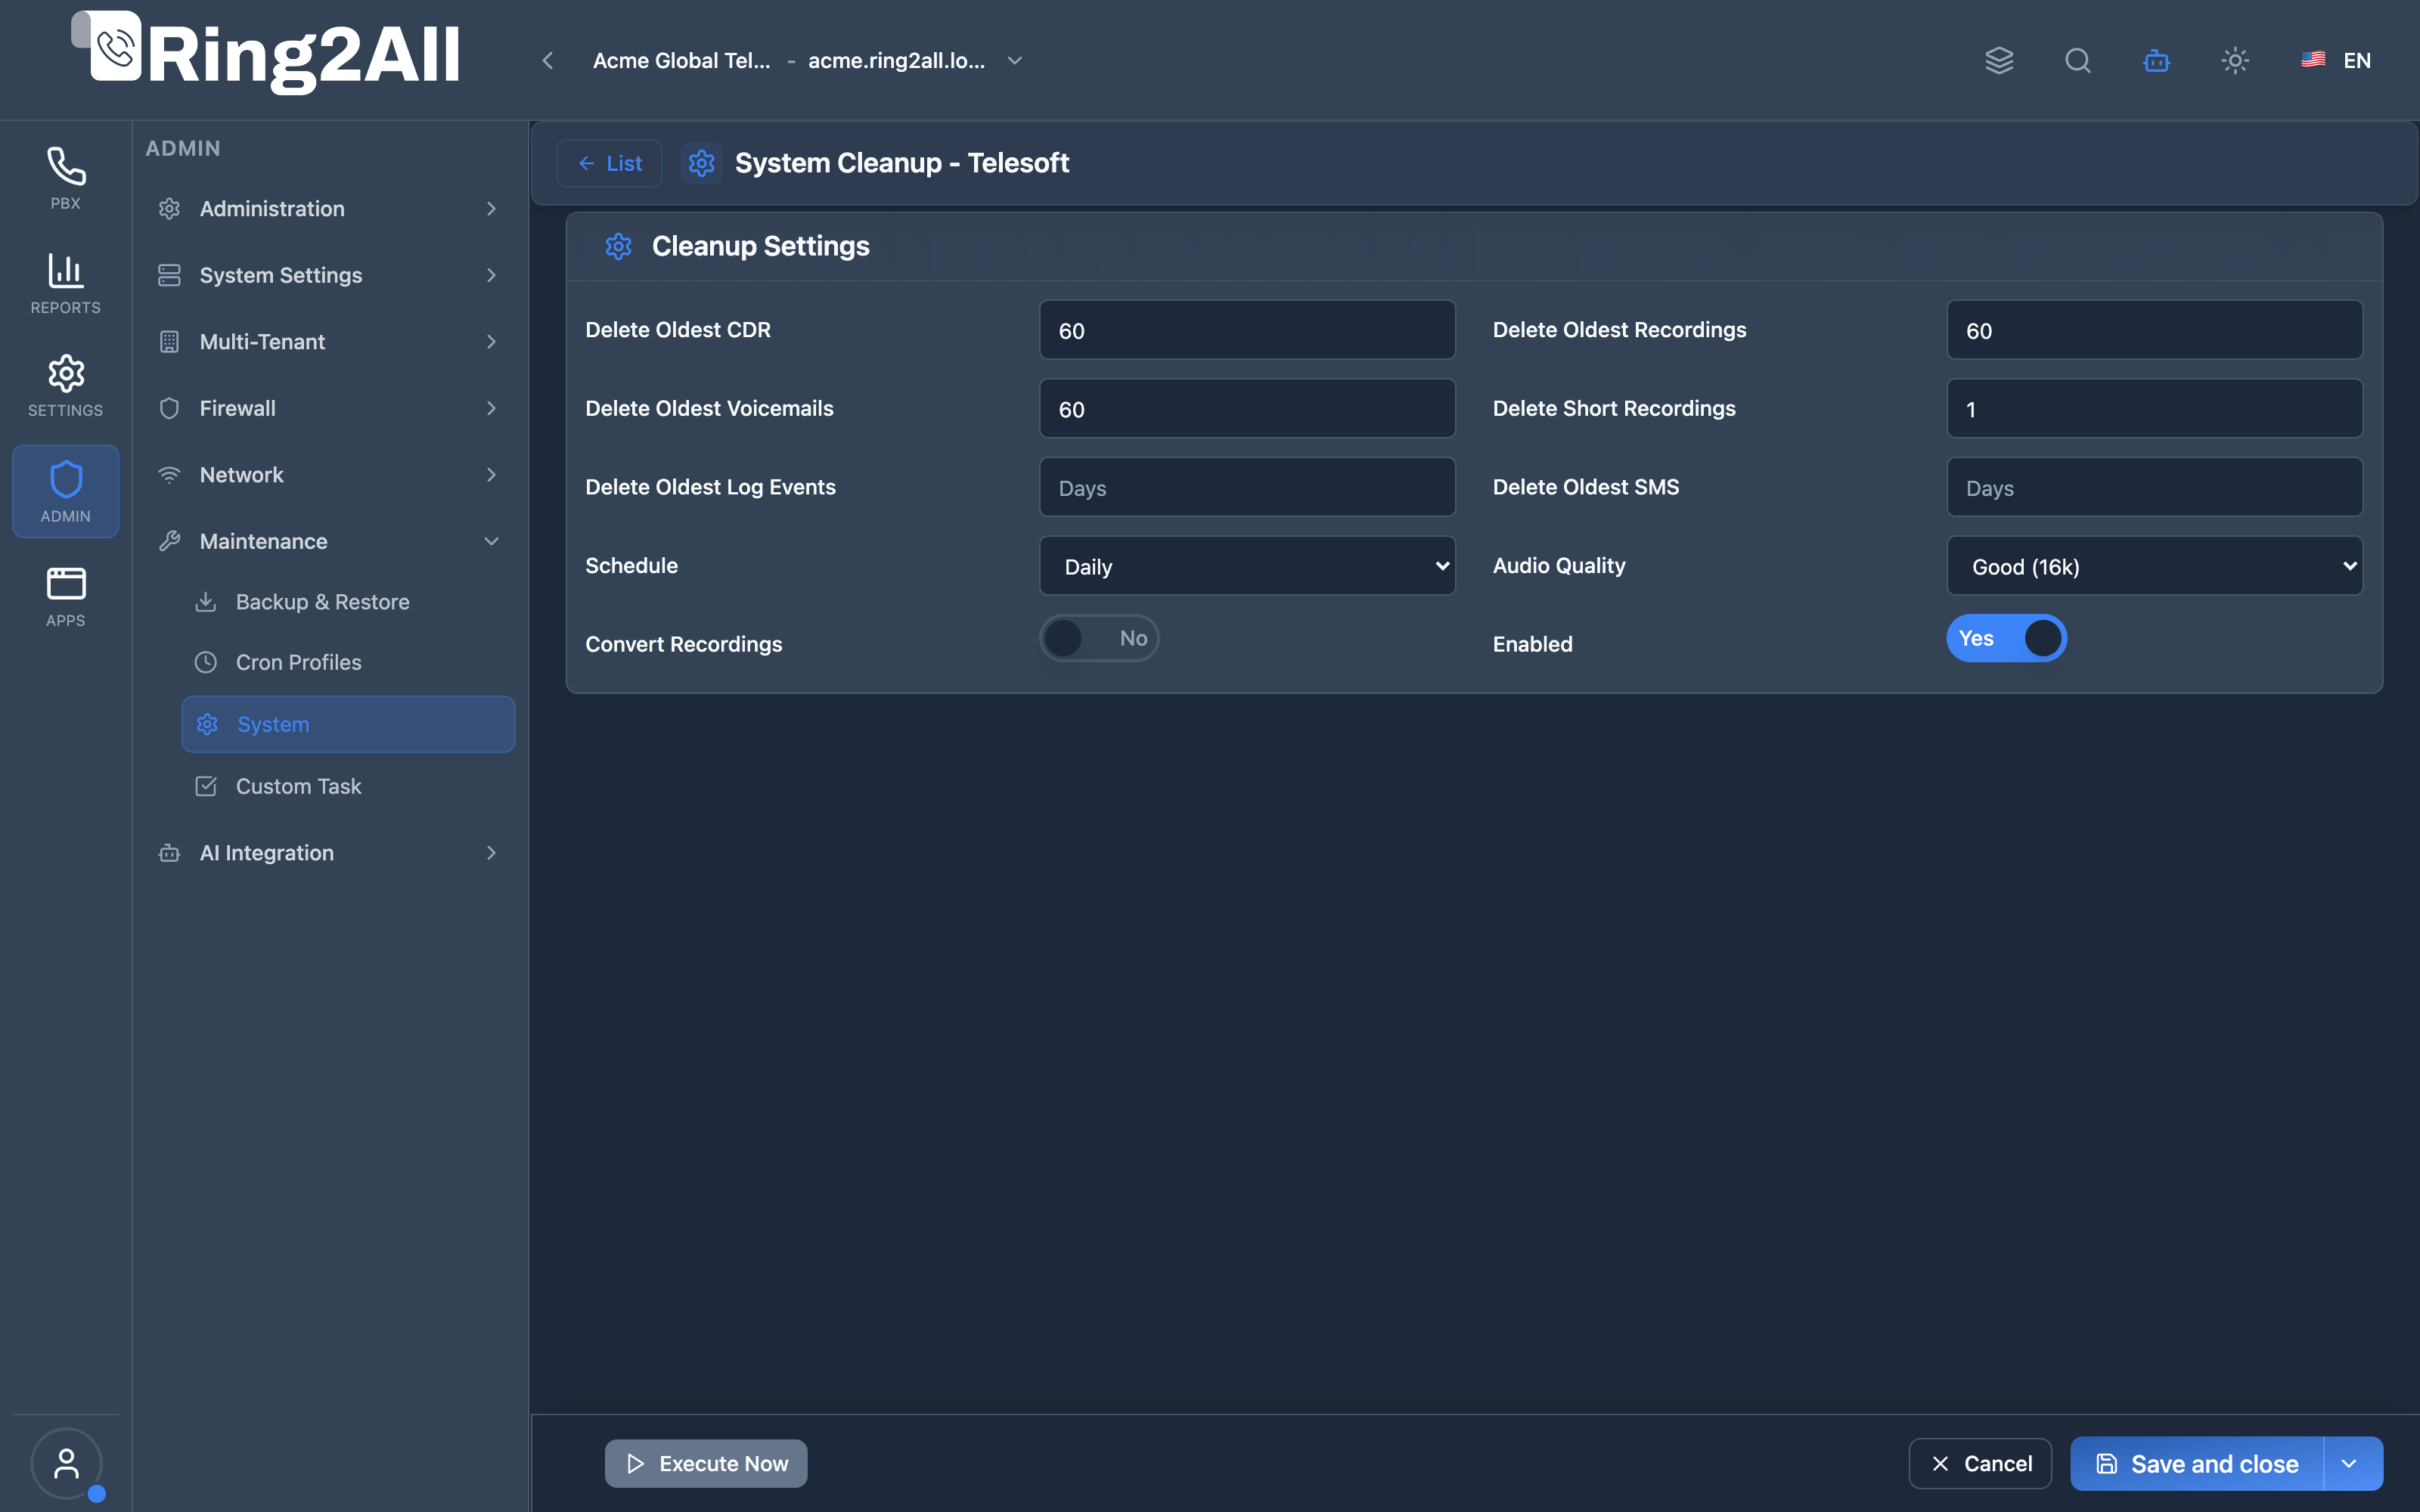
Task: Open Cron Profiles
Action: click(348, 662)
